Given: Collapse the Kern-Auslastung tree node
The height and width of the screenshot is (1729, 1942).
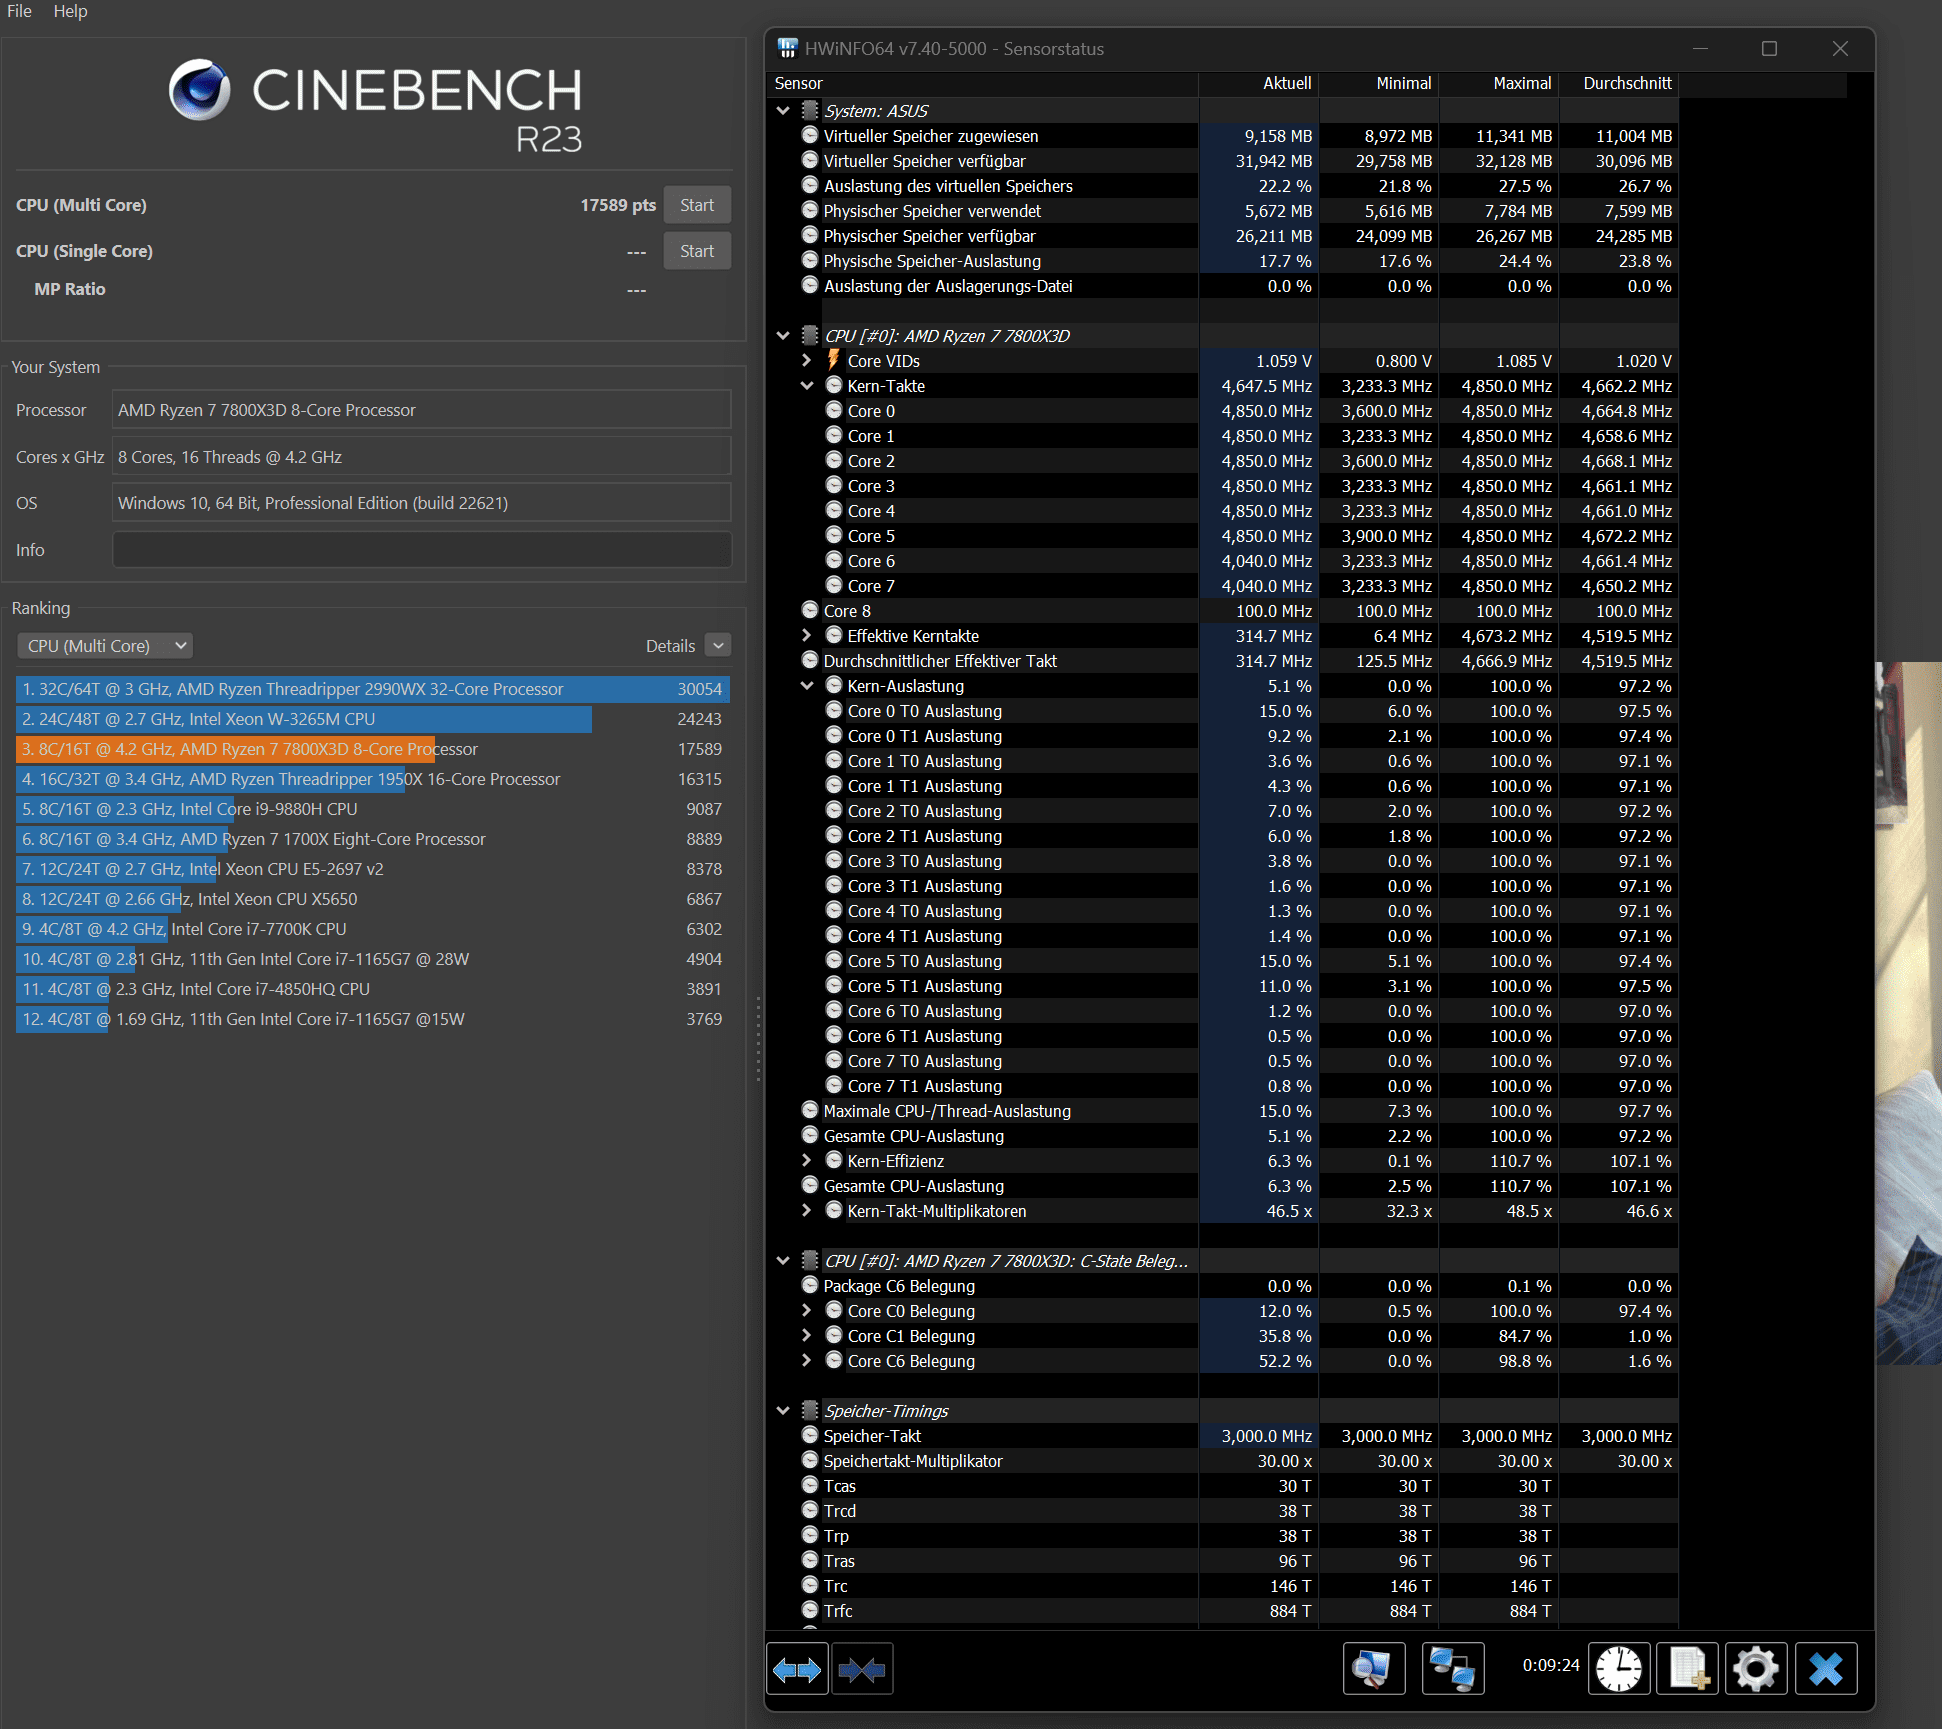Looking at the screenshot, I should coord(807,686).
